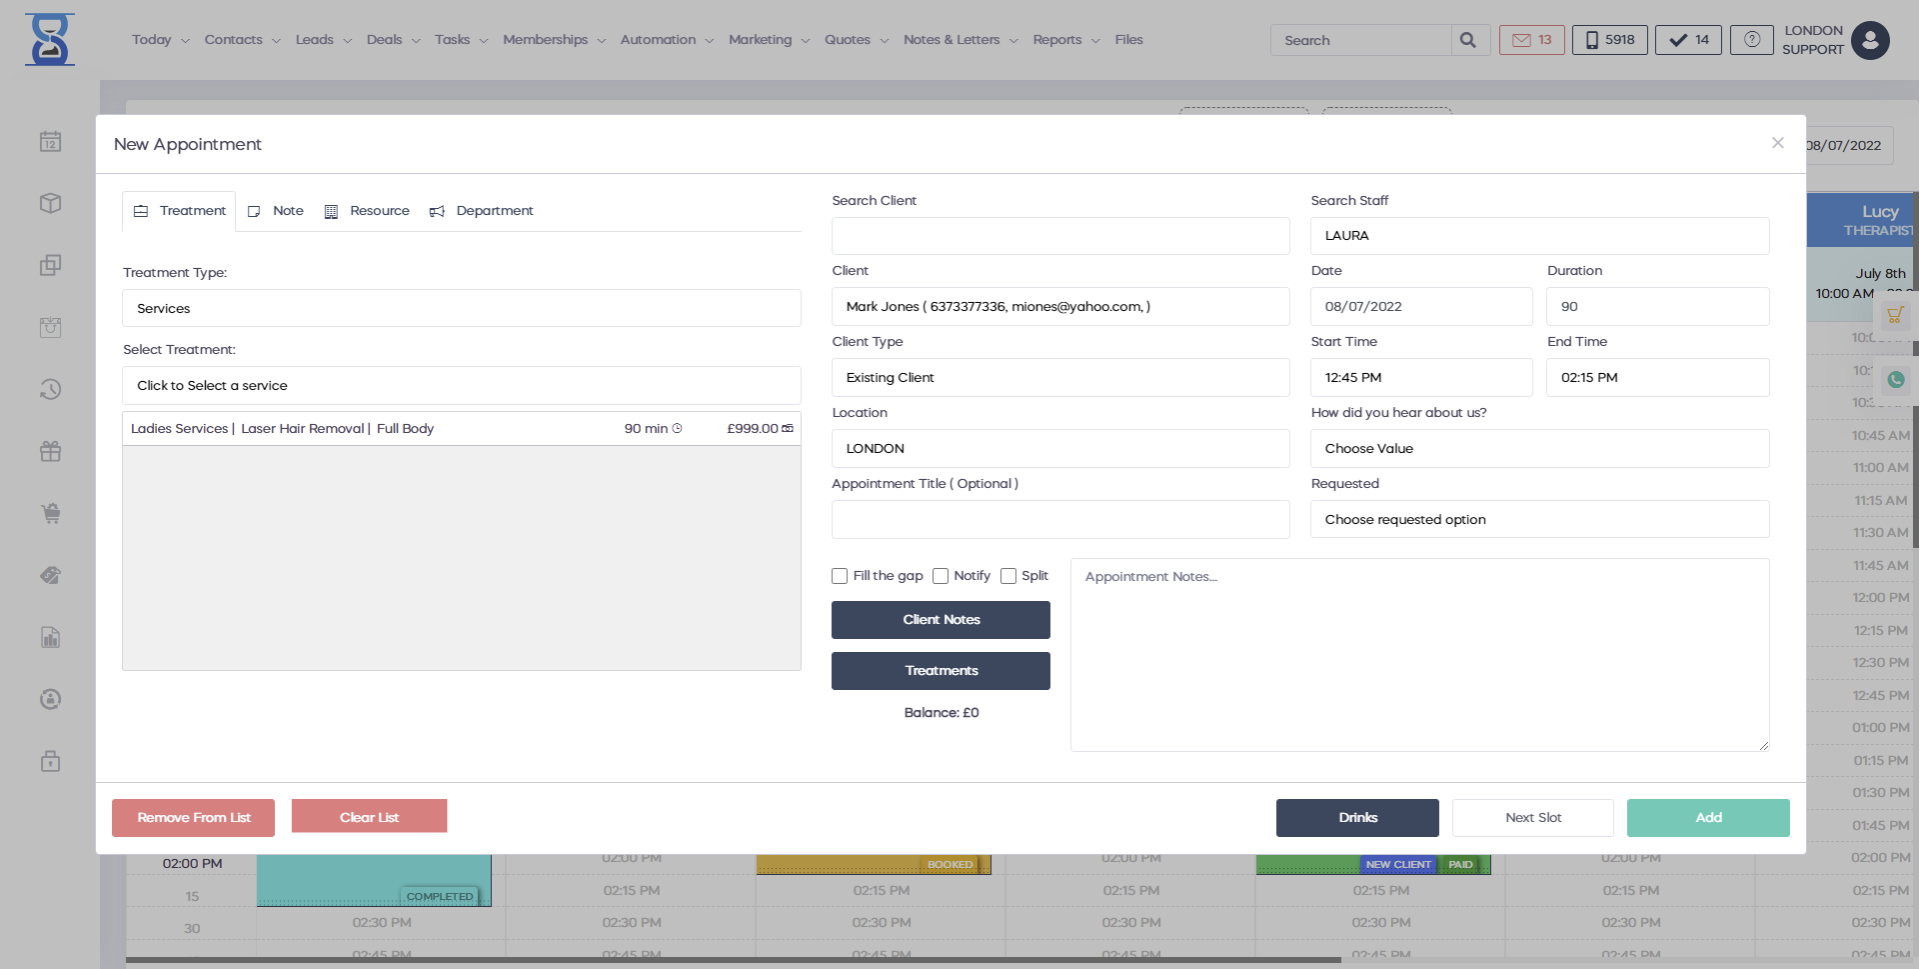1920x969 pixels.
Task: Click the search magnifier icon
Action: (x=1467, y=40)
